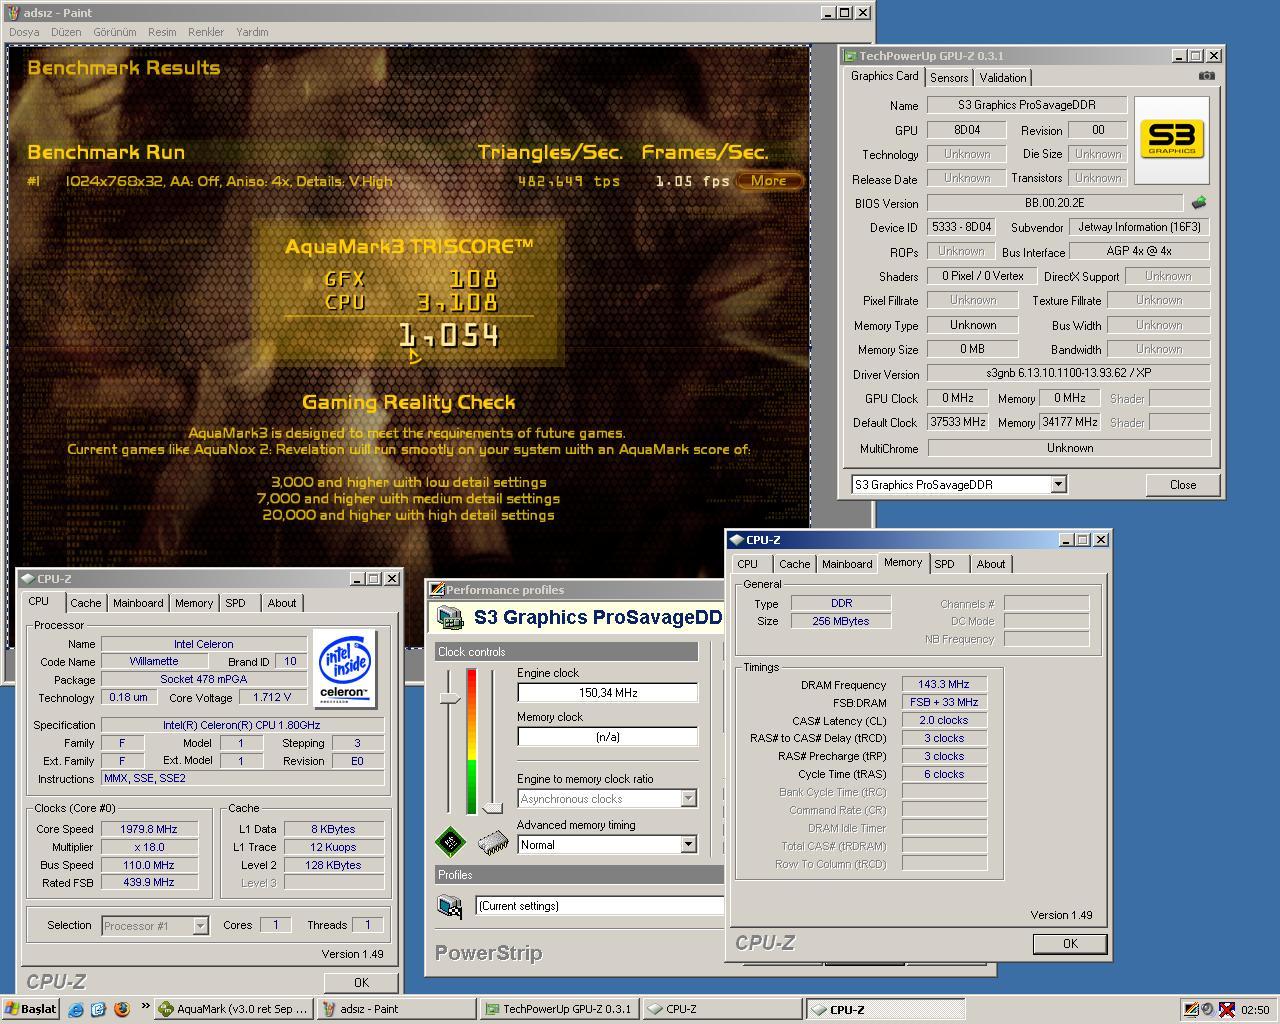Open Görünüm menu in Paint

point(114,32)
